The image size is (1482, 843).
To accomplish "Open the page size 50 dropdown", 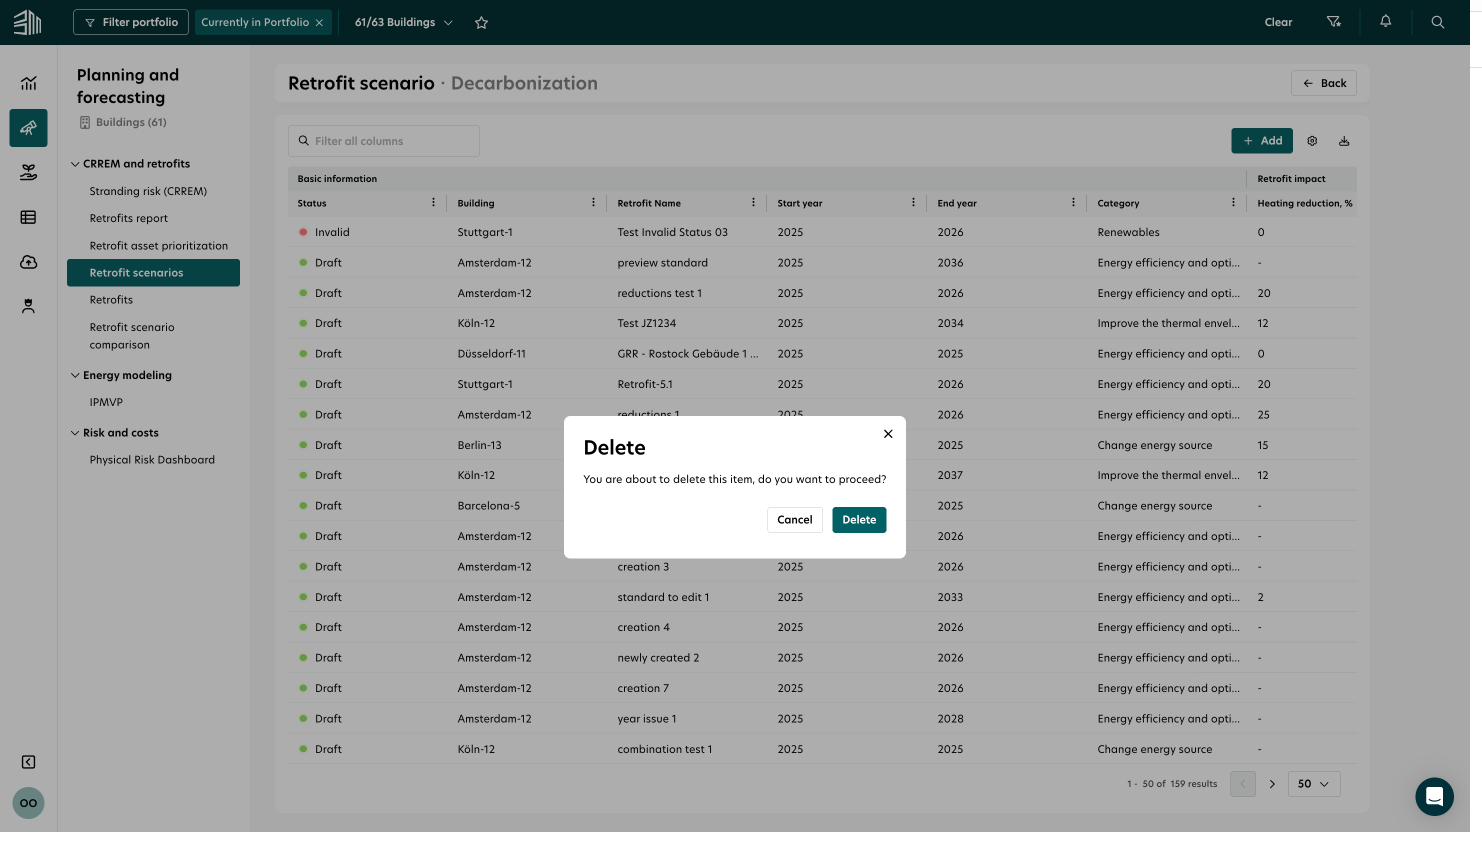I will click(1314, 784).
